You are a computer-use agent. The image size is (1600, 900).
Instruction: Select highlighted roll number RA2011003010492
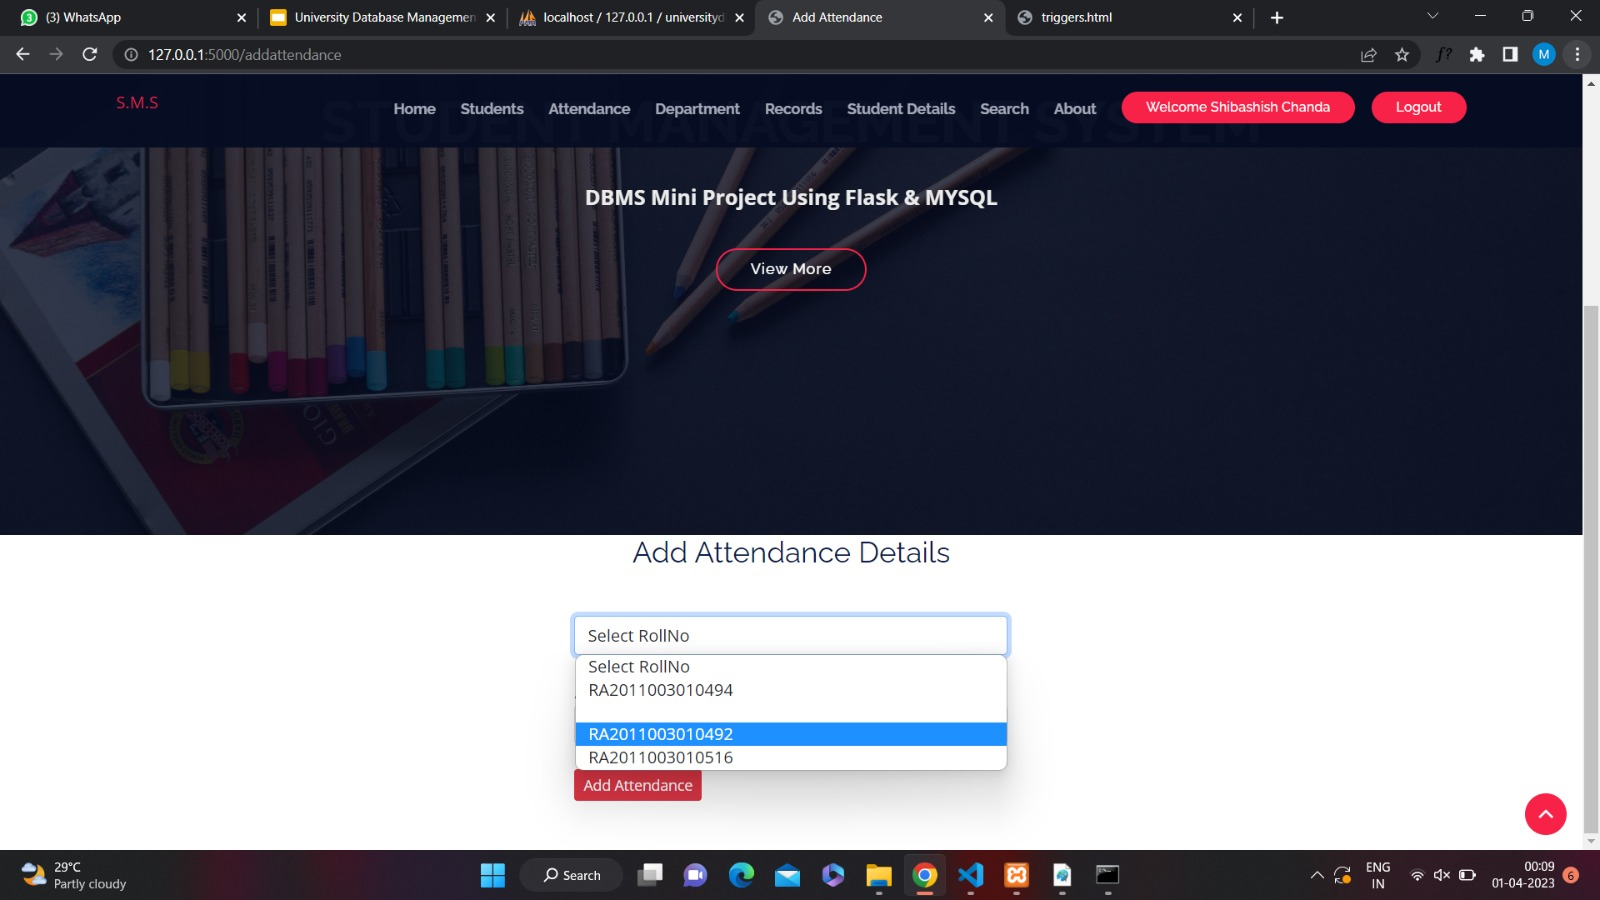(791, 734)
